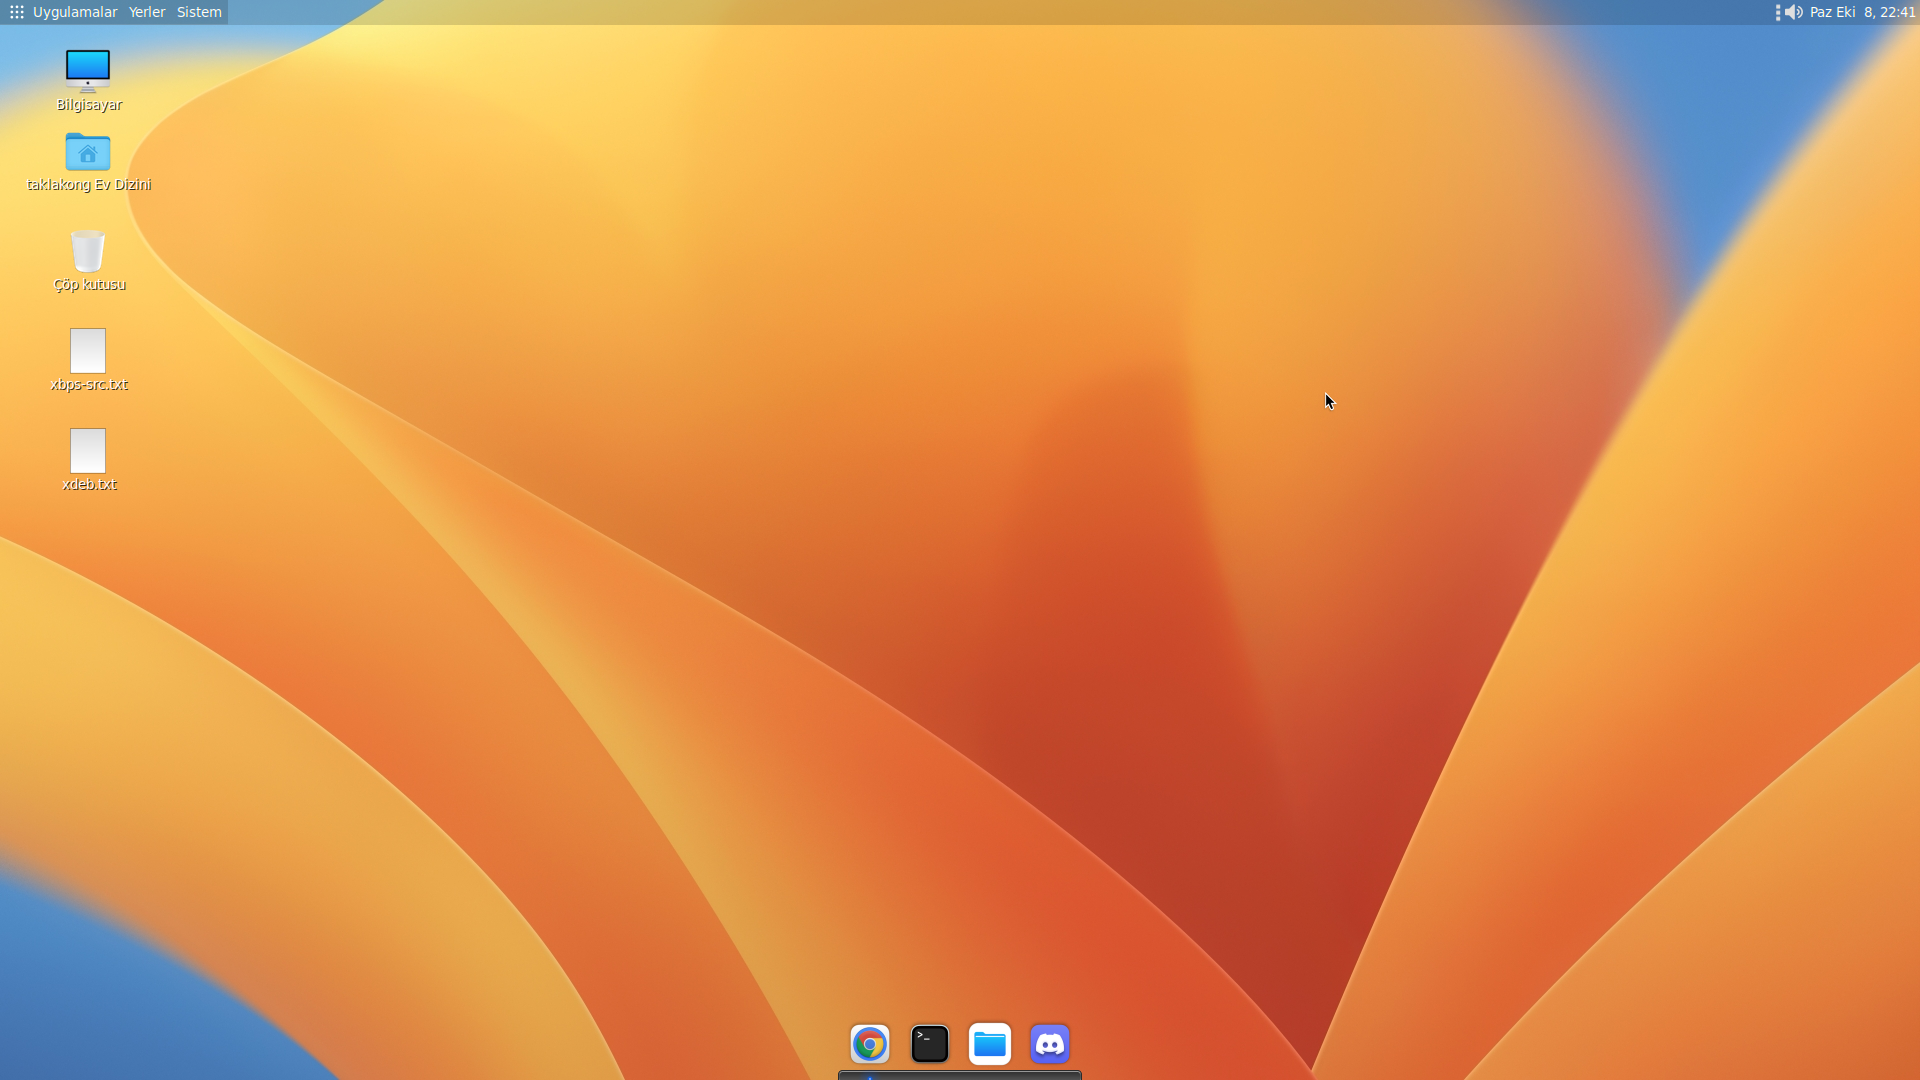Screen dimensions: 1920x1080
Task: Select the taklakong Ev Dizini home folder
Action: pyautogui.click(x=88, y=152)
